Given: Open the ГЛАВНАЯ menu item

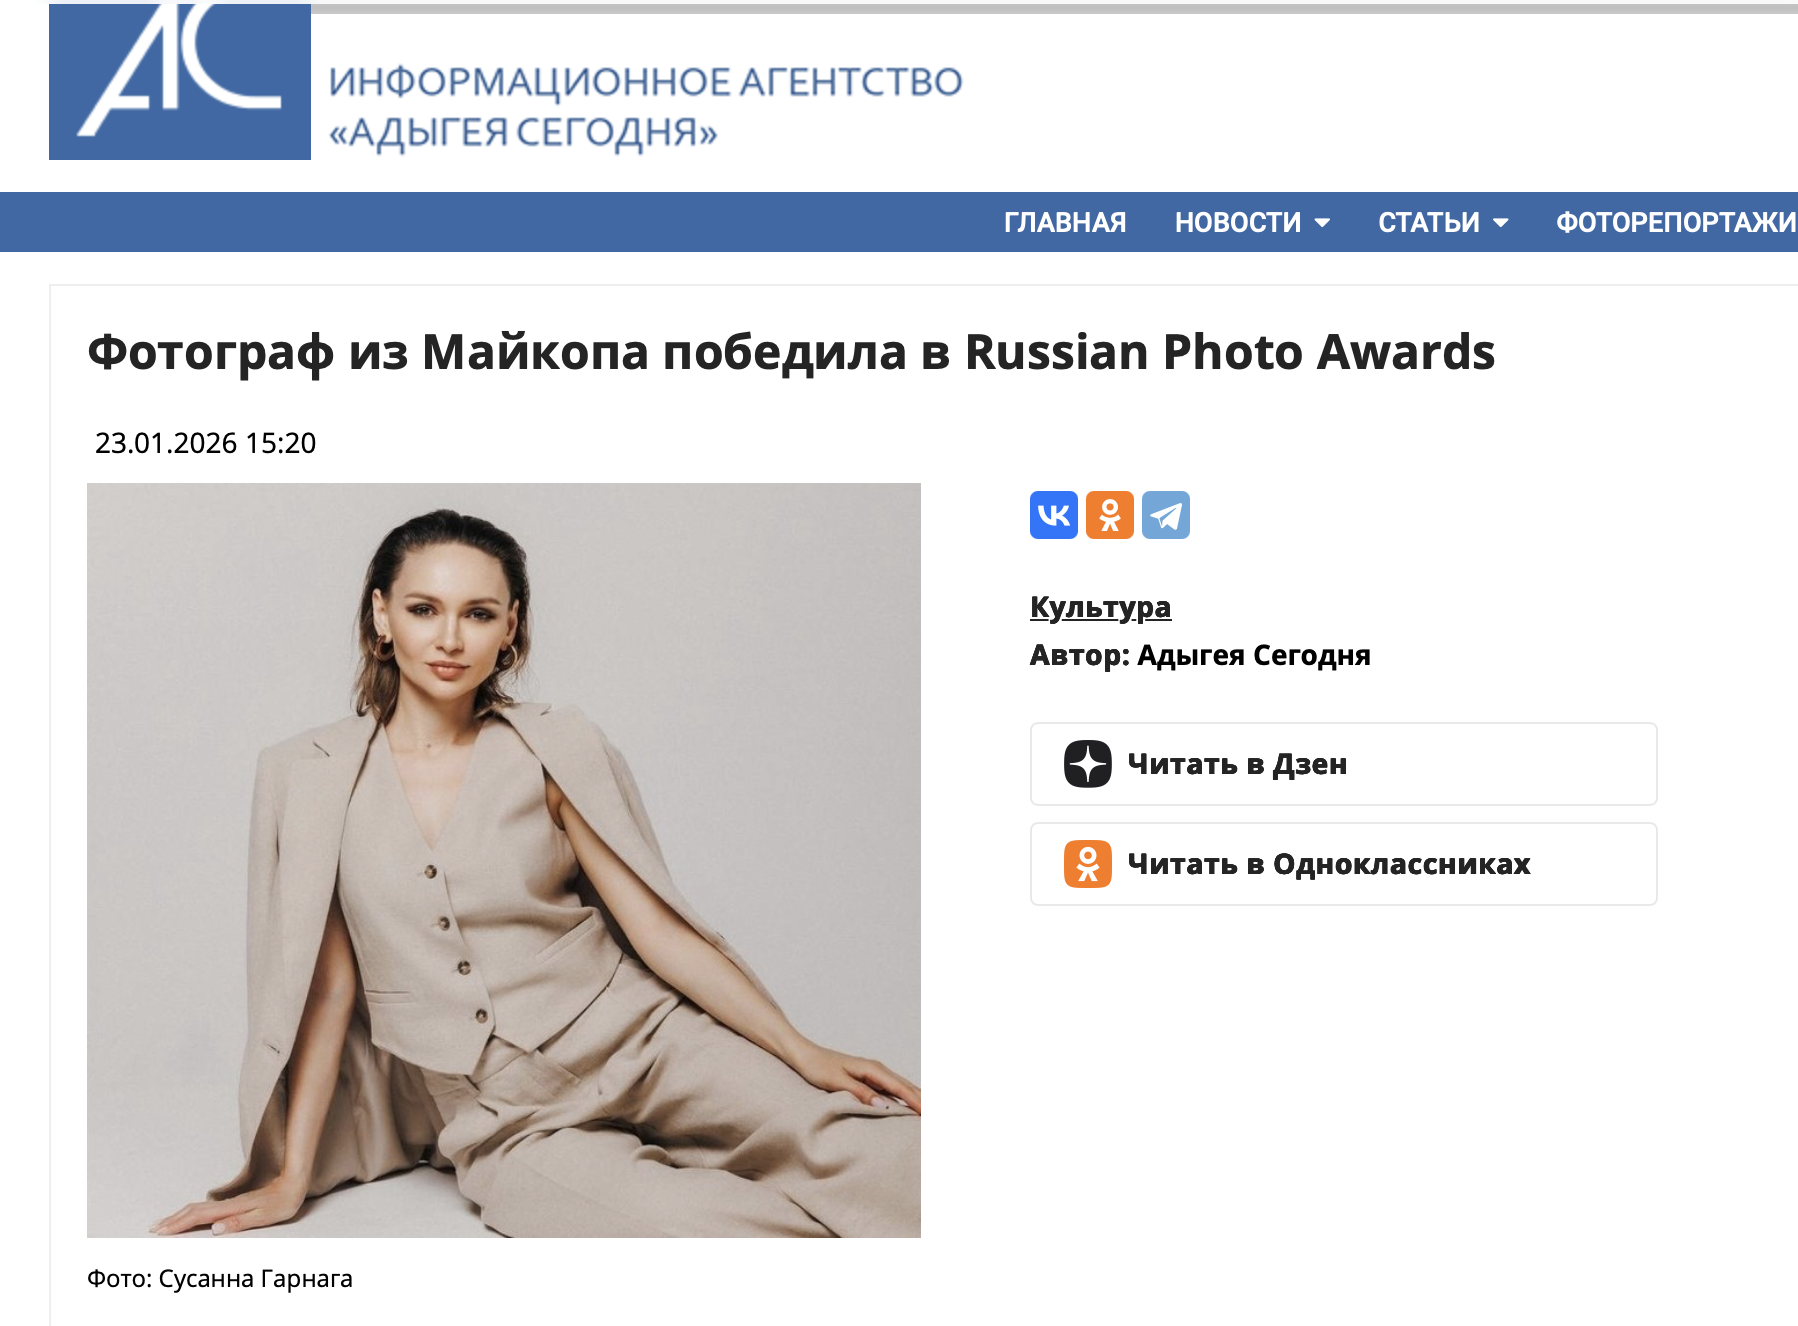Looking at the screenshot, I should point(1065,222).
